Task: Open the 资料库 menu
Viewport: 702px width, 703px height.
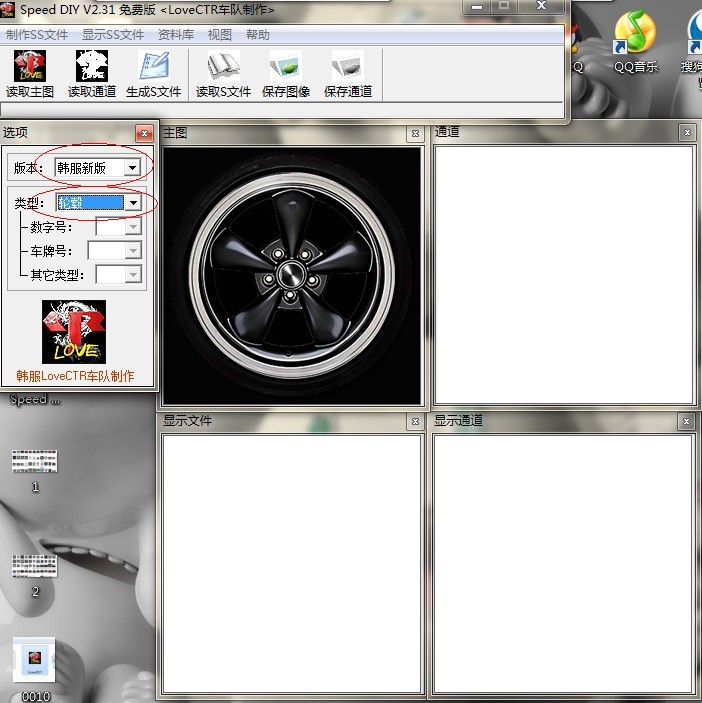Action: 176,35
